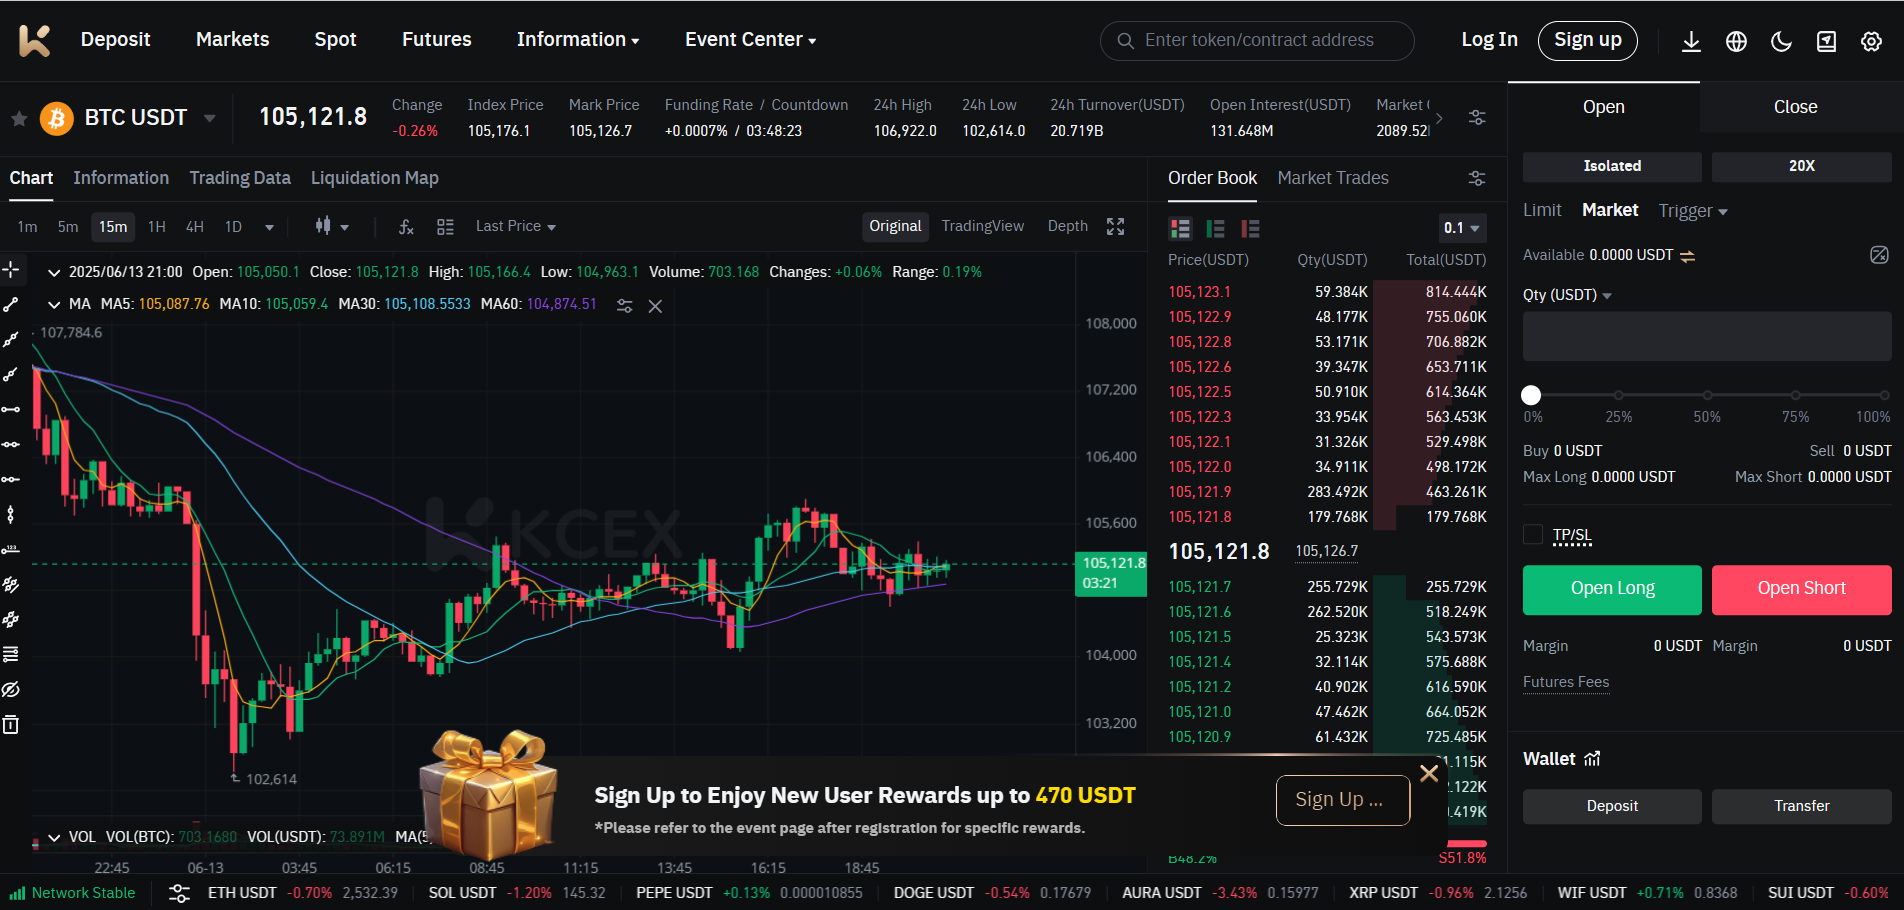Switch chart to Original view
Image resolution: width=1904 pixels, height=910 pixels.
[x=895, y=226]
